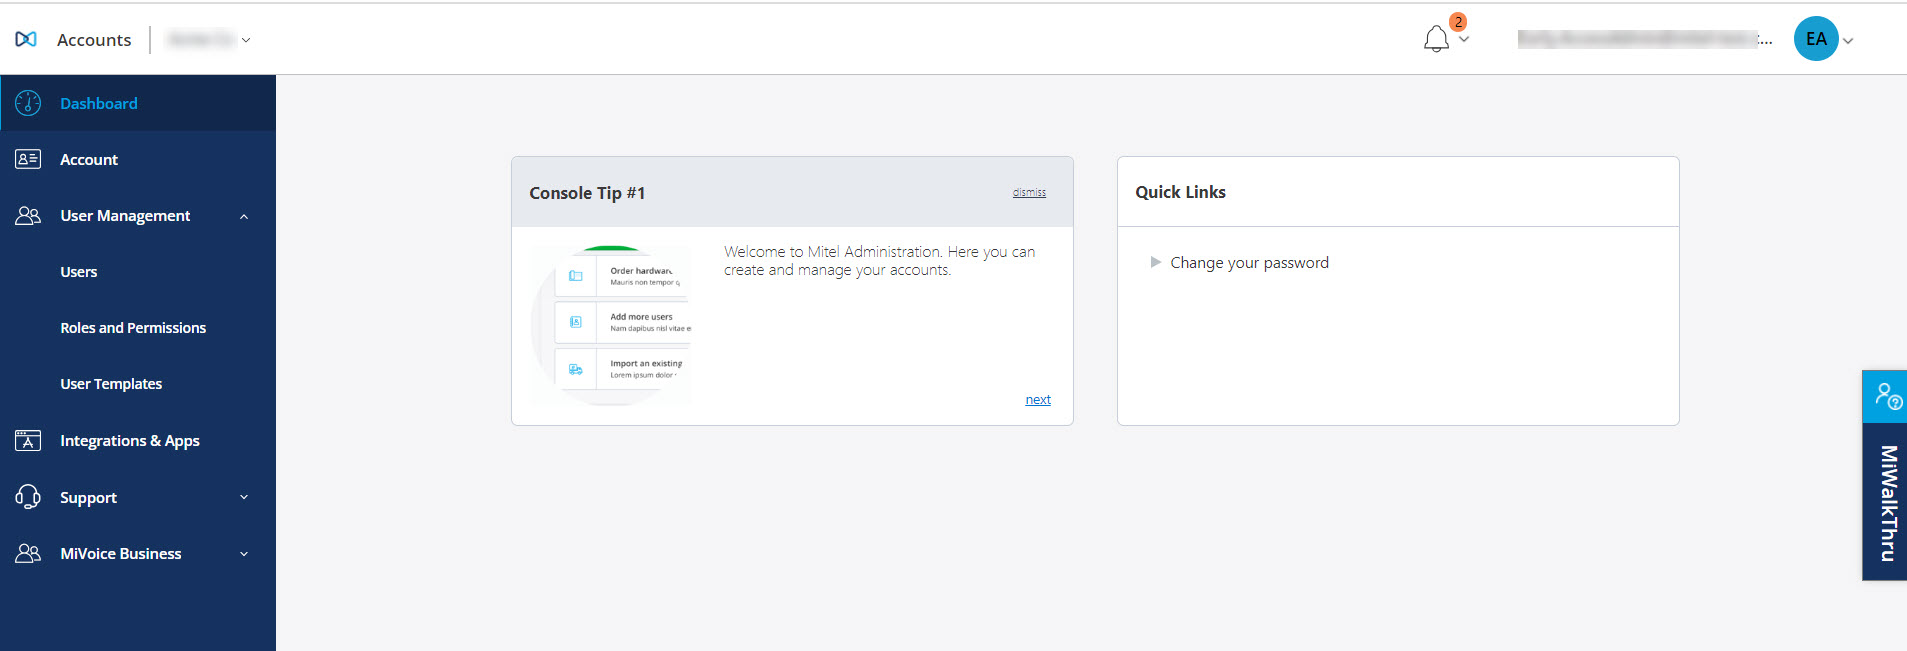The image size is (1907, 651).
Task: Collapse the User Management section
Action: [244, 216]
